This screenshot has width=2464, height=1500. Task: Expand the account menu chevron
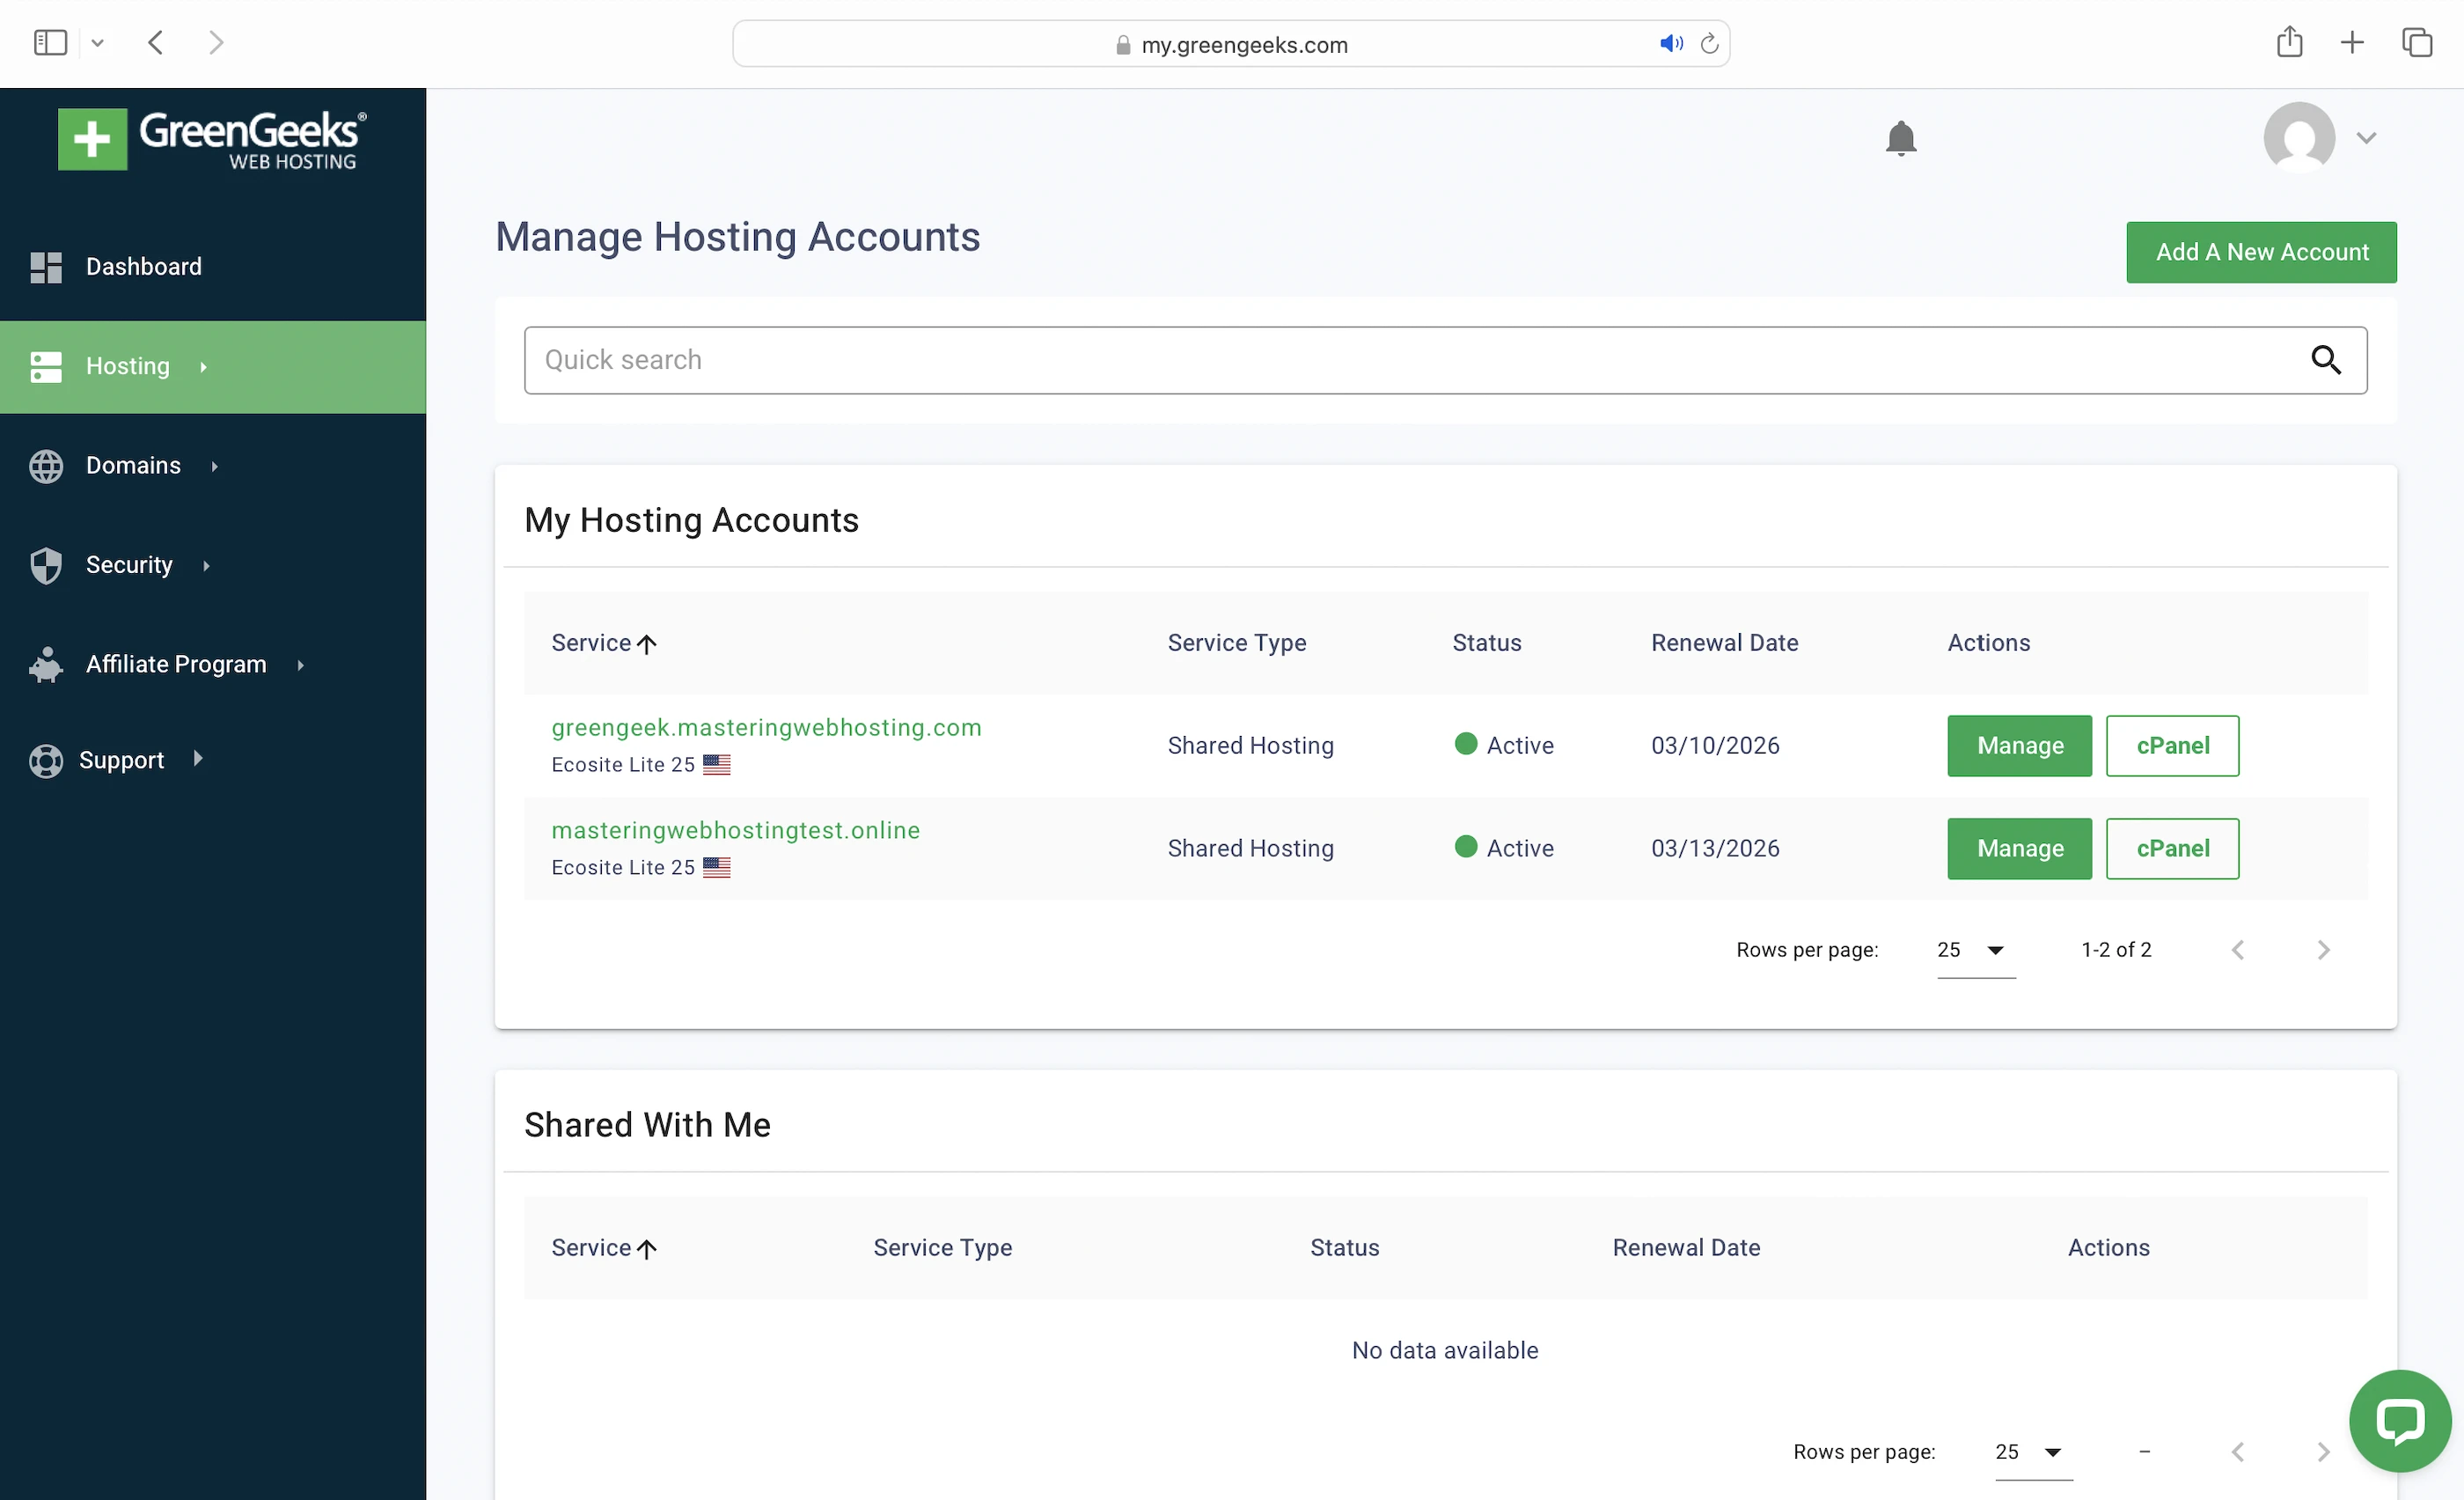2366,138
